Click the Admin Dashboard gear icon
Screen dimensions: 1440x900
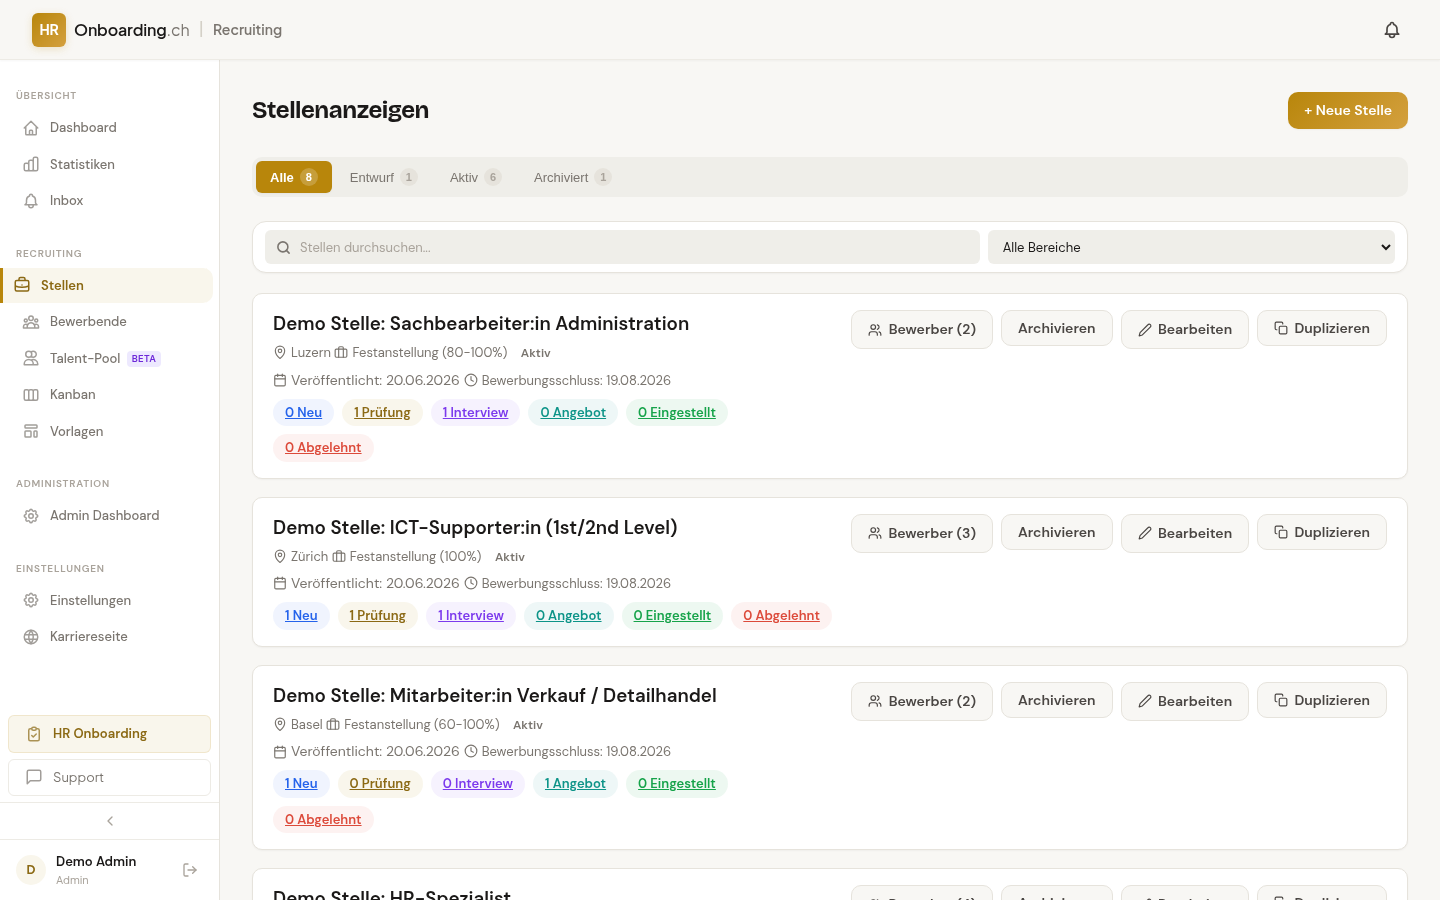[31, 516]
